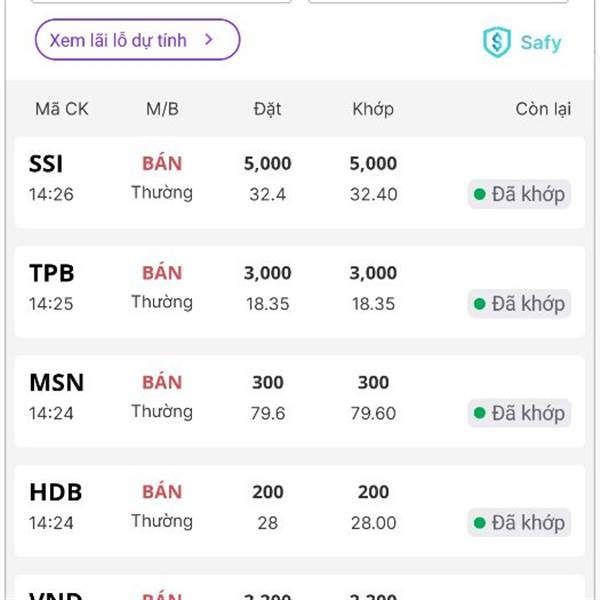
Task: Sort by Còn lại column header
Action: (x=543, y=109)
